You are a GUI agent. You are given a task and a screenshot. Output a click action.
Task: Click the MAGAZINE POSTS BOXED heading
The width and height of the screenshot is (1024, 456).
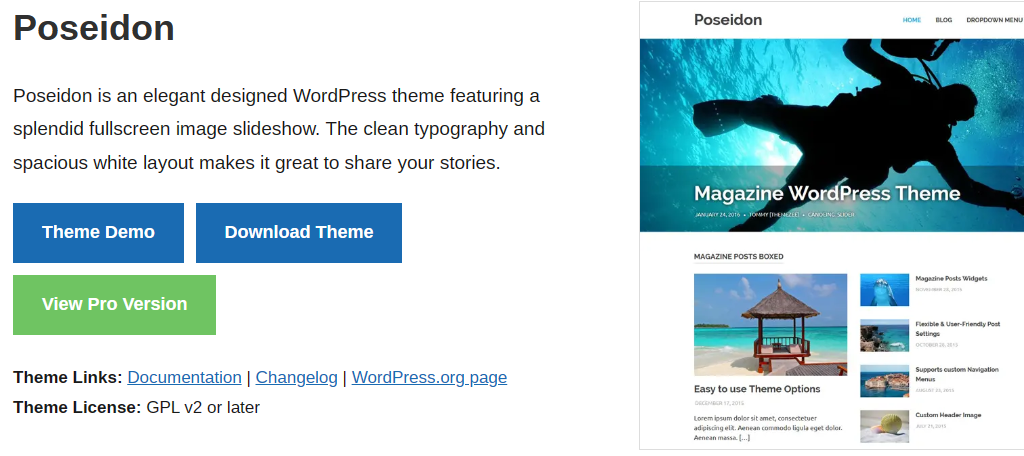pyautogui.click(x=738, y=257)
